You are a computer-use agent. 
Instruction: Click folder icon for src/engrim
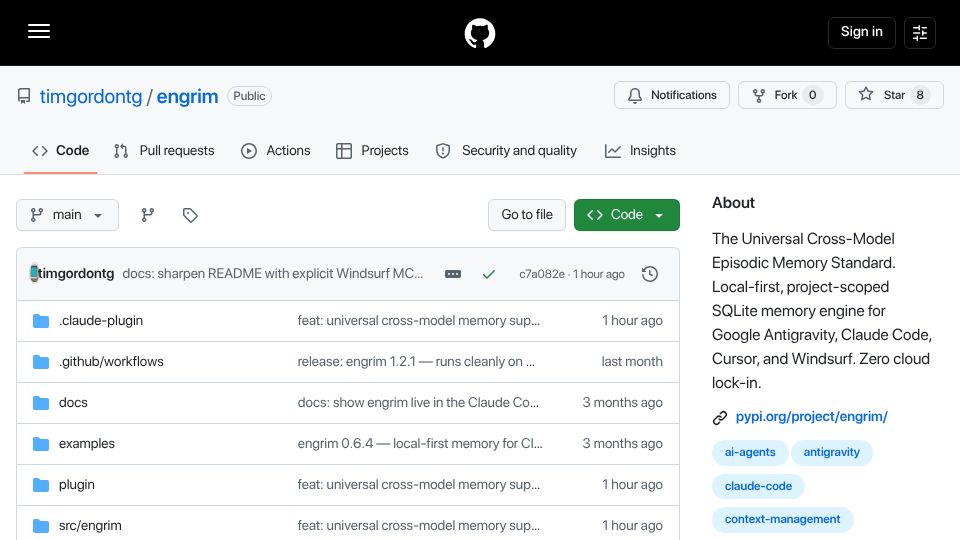[x=41, y=526]
